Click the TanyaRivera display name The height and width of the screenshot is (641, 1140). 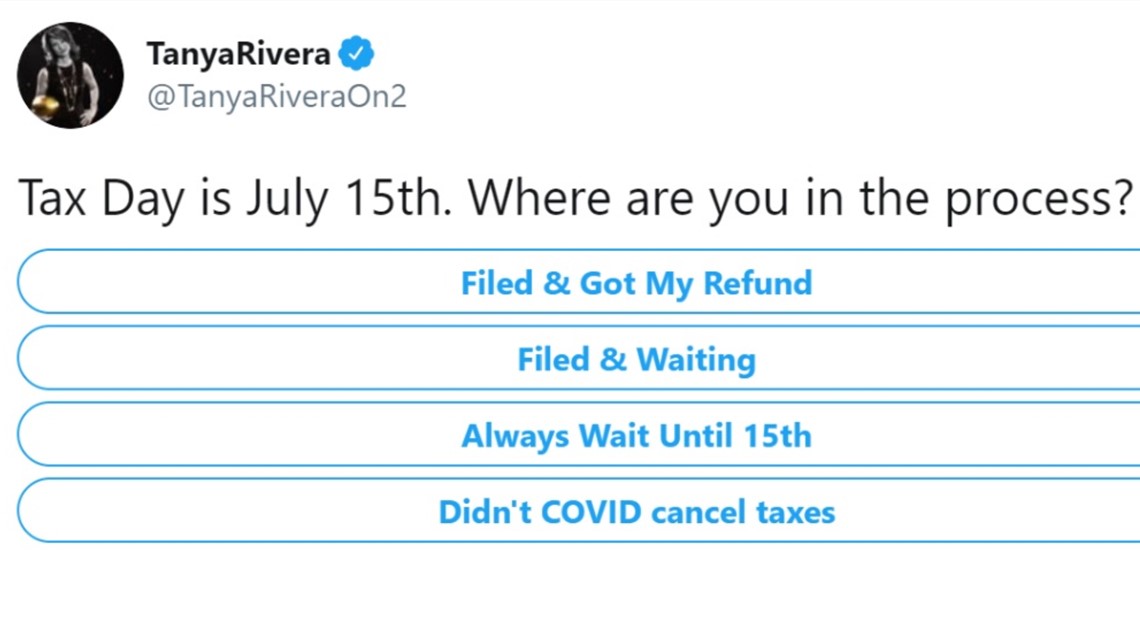[x=238, y=54]
